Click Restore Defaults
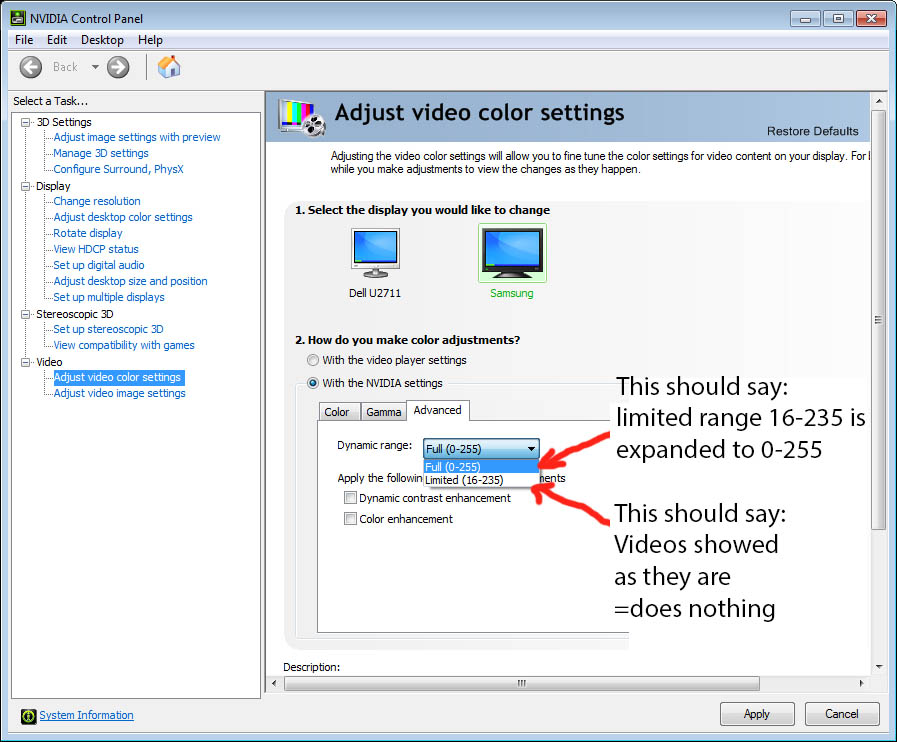897x742 pixels. click(812, 132)
